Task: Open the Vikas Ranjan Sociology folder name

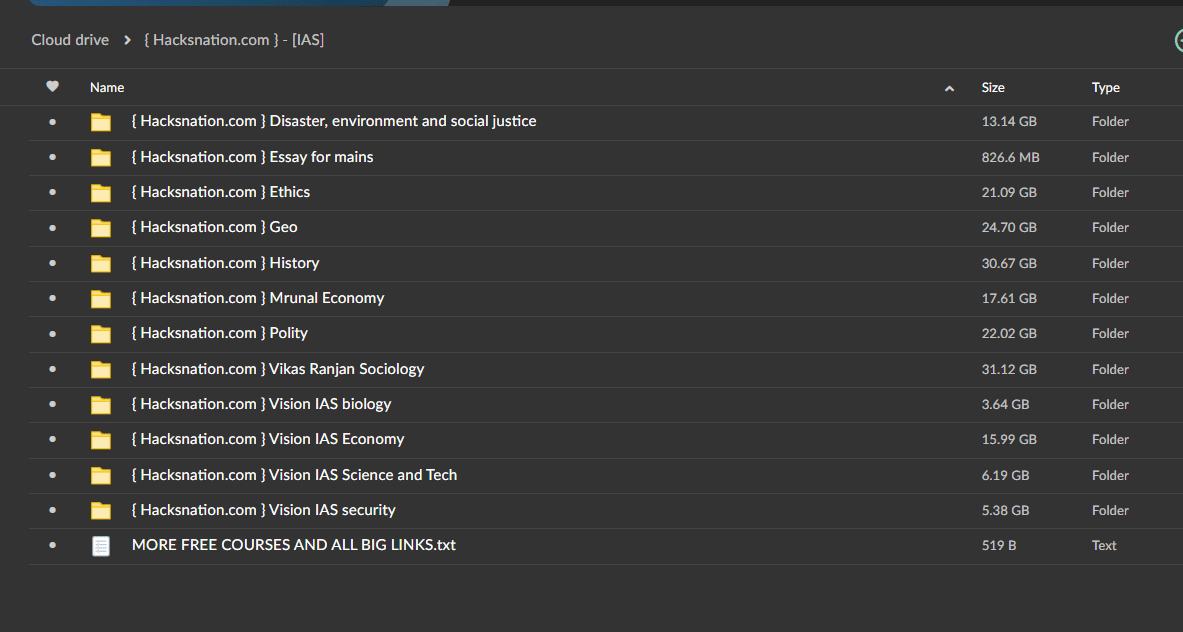Action: click(x=278, y=369)
